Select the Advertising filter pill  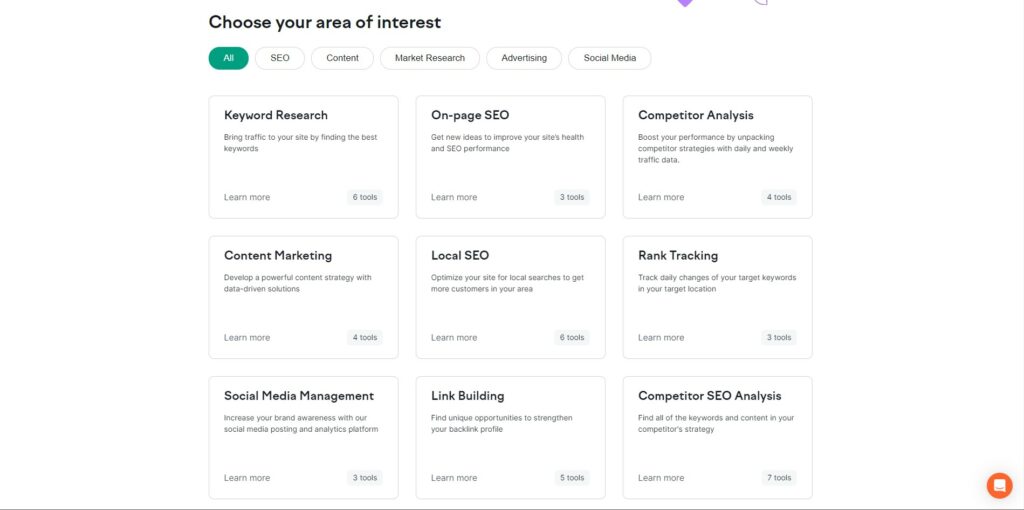coord(524,58)
